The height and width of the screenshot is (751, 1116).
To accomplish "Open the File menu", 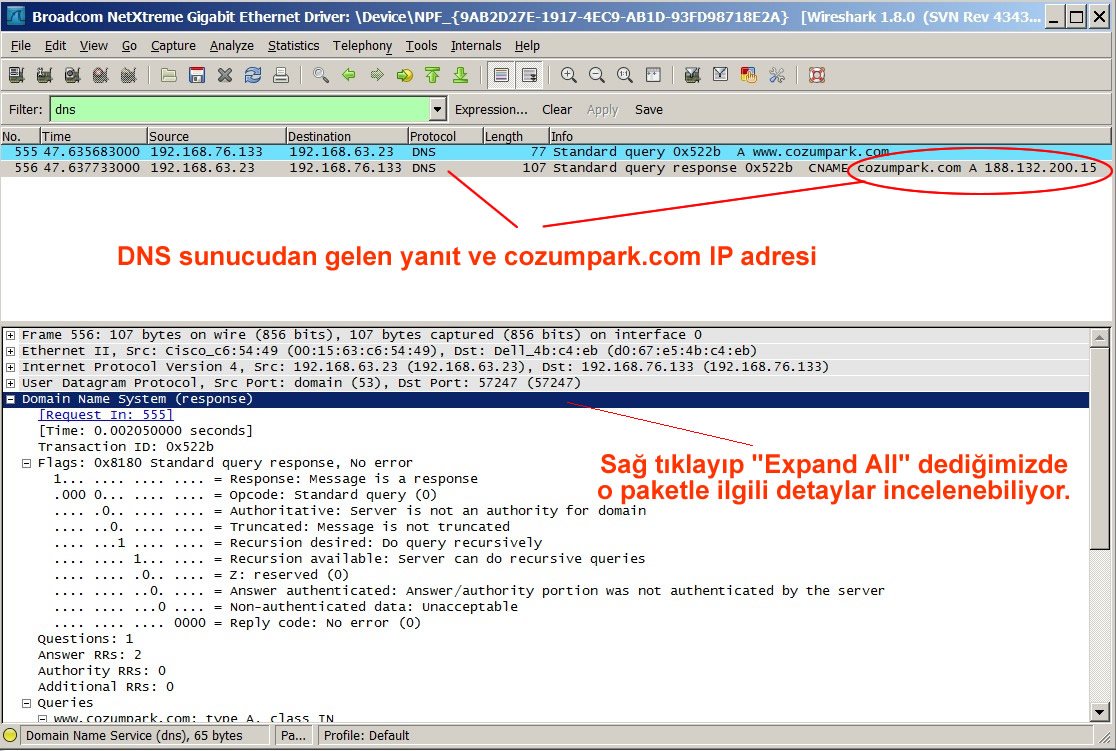I will click(x=21, y=46).
